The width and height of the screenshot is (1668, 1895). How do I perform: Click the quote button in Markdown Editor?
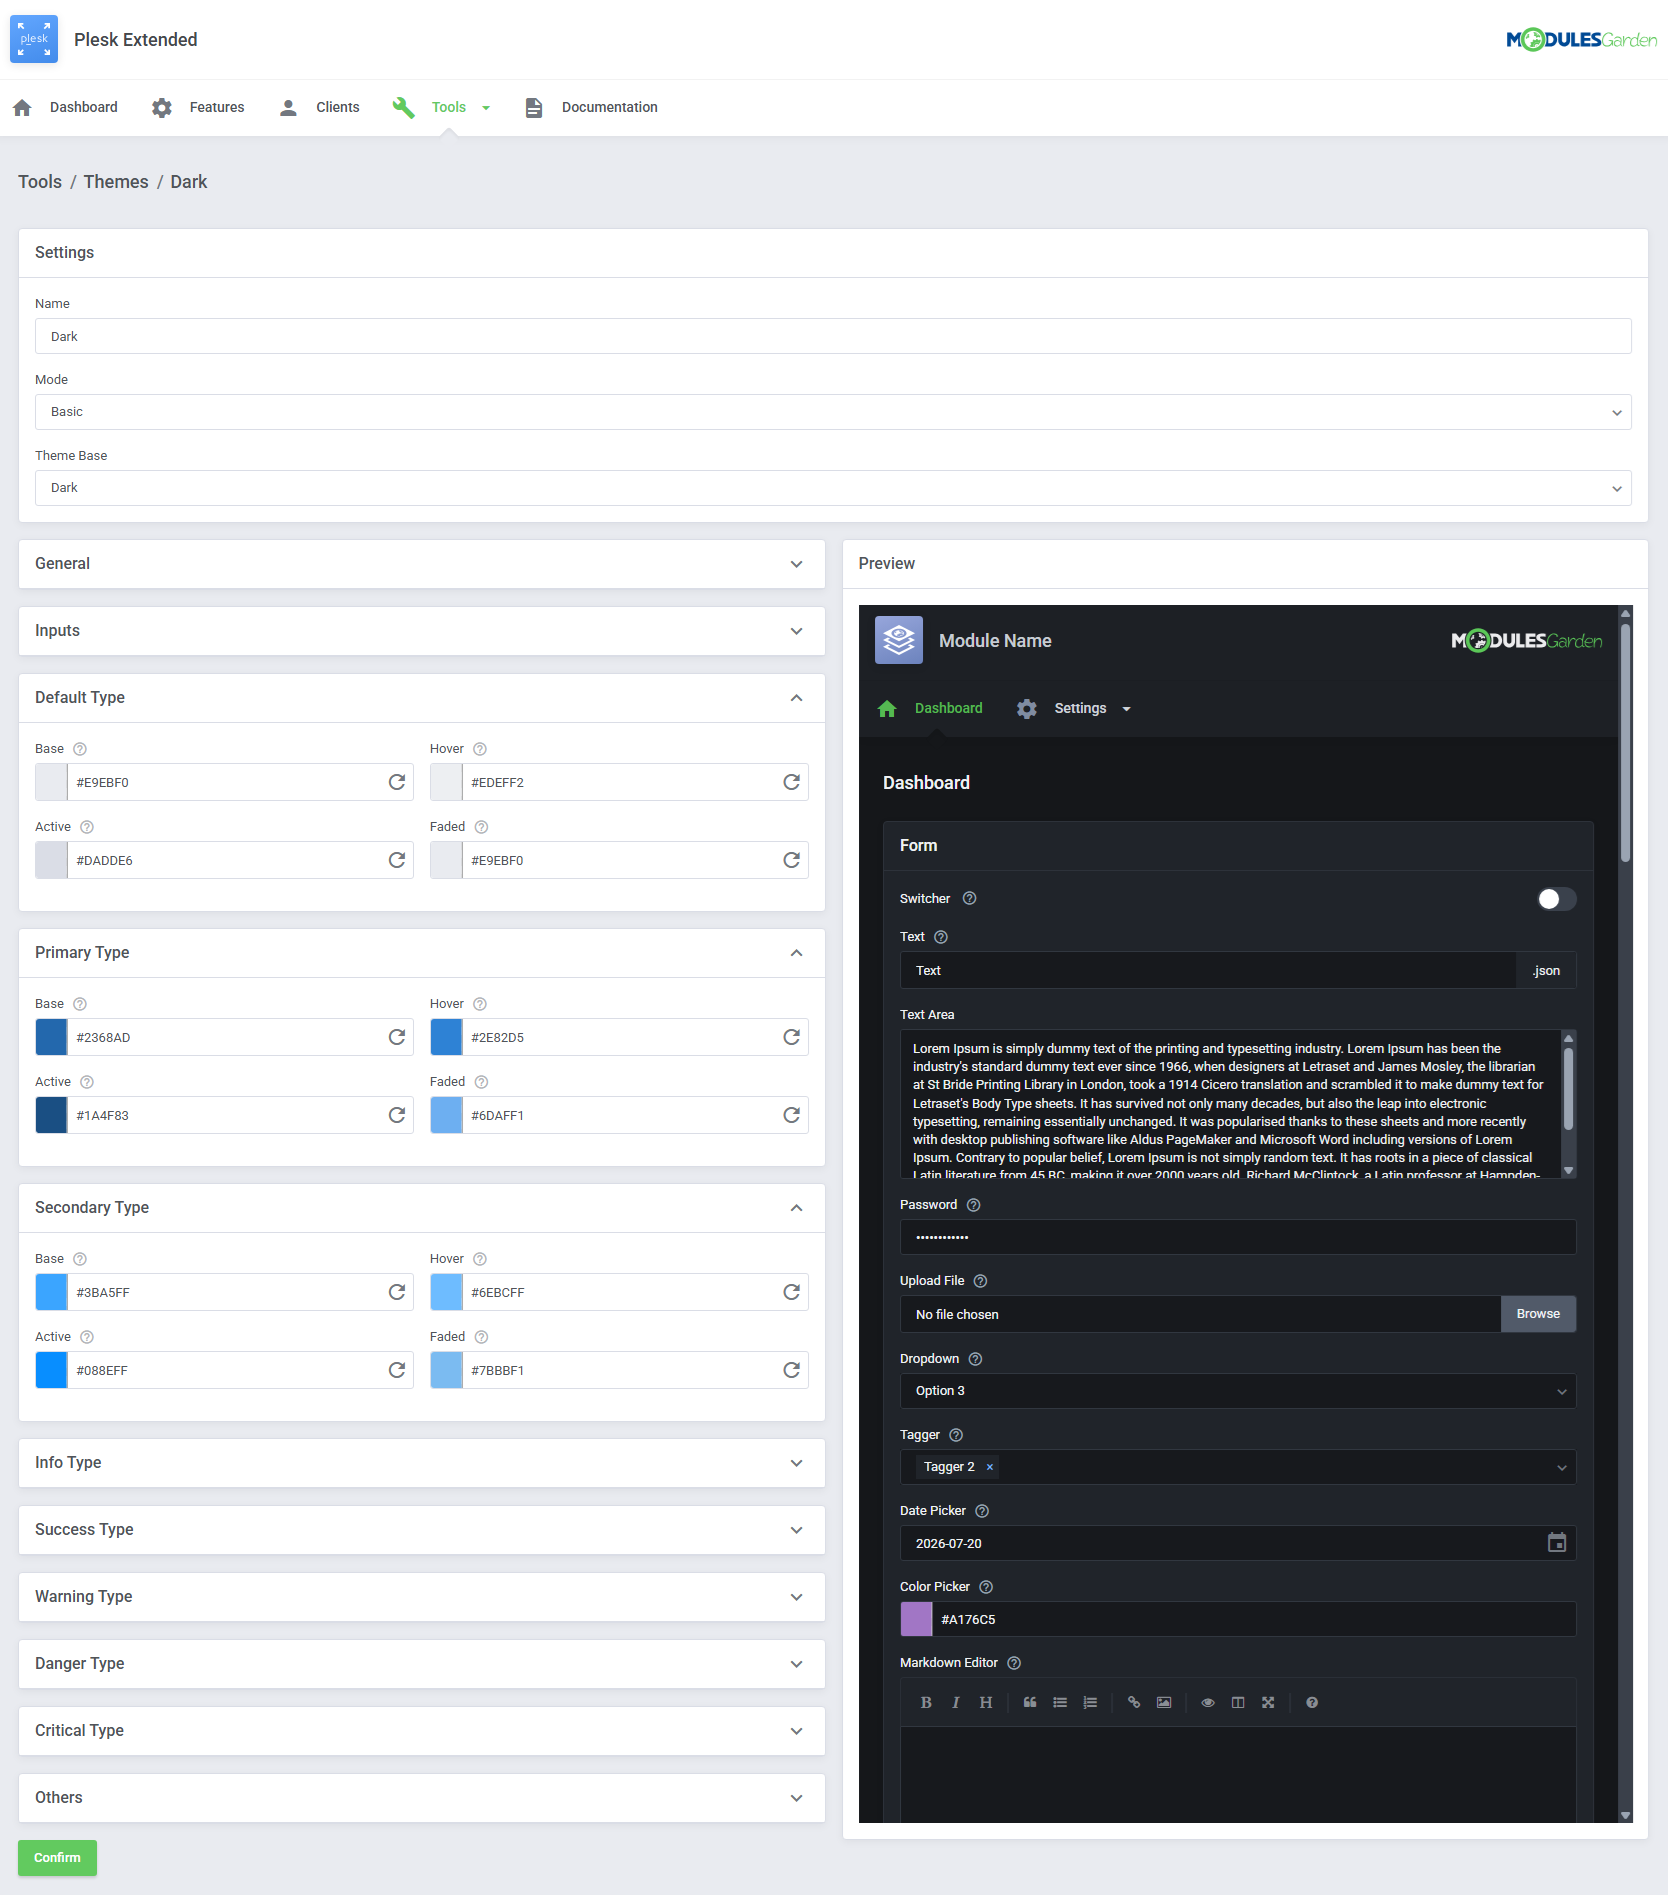[1030, 1702]
